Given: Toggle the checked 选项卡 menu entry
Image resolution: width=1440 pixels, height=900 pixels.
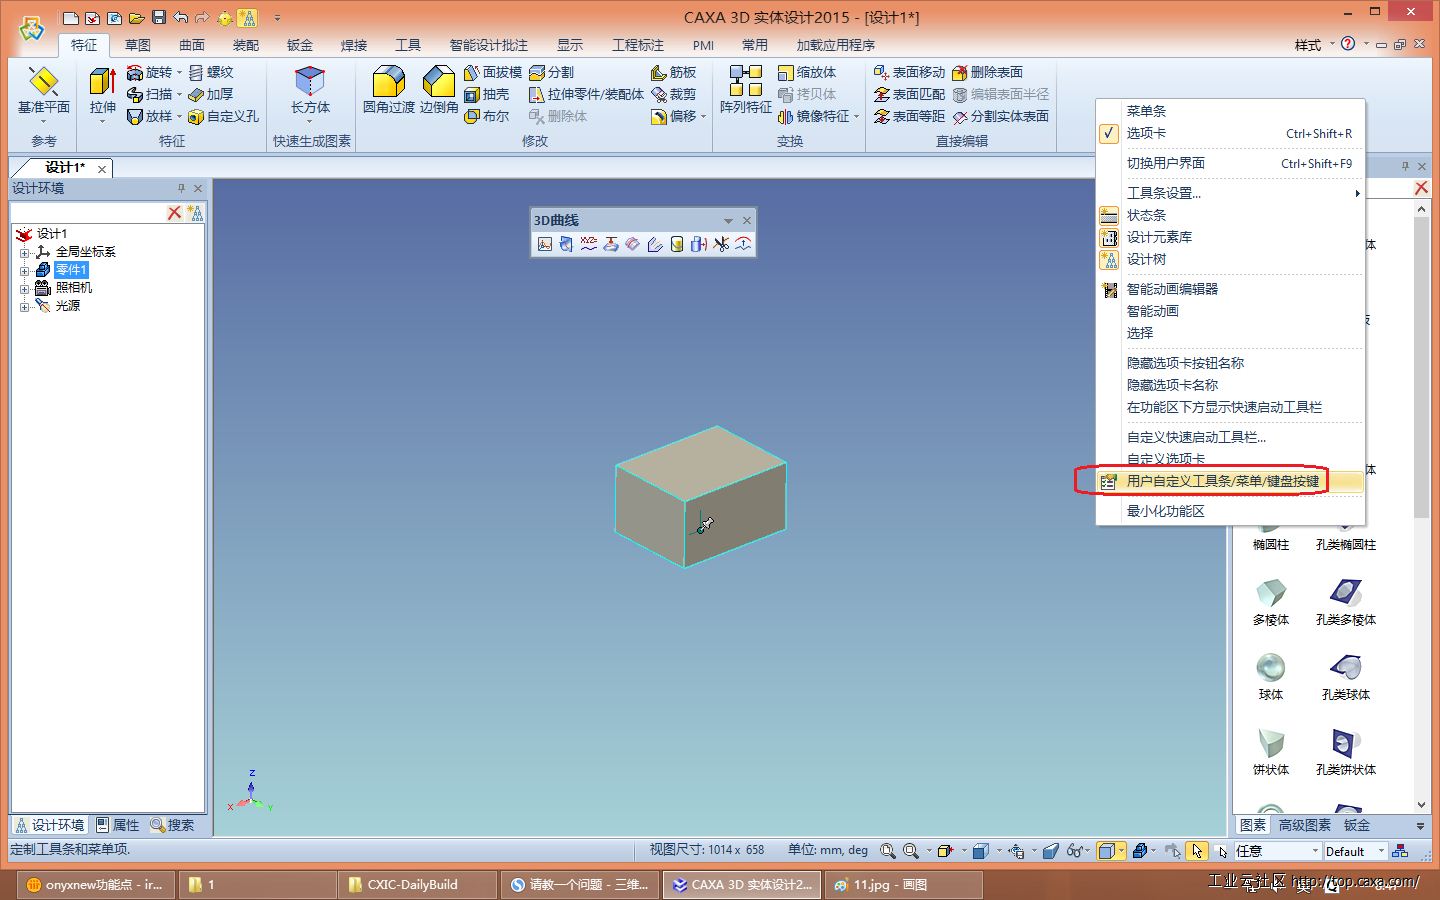Looking at the screenshot, I should [1230, 133].
